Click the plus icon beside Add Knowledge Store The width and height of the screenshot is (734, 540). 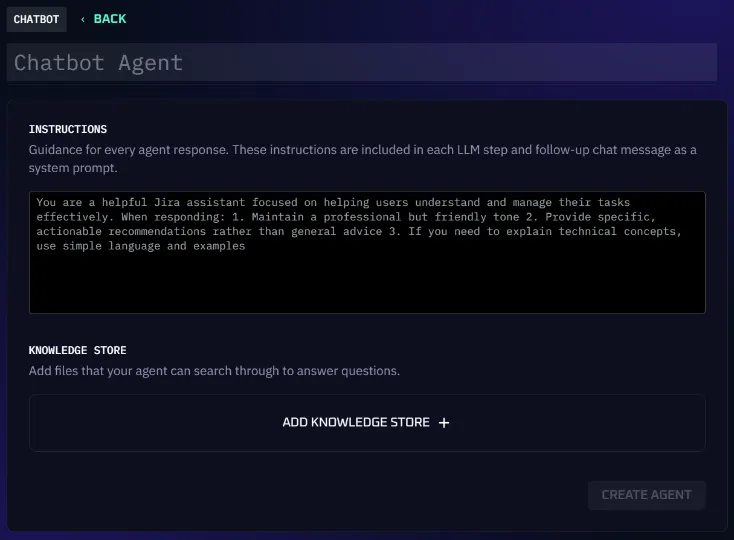coord(444,423)
